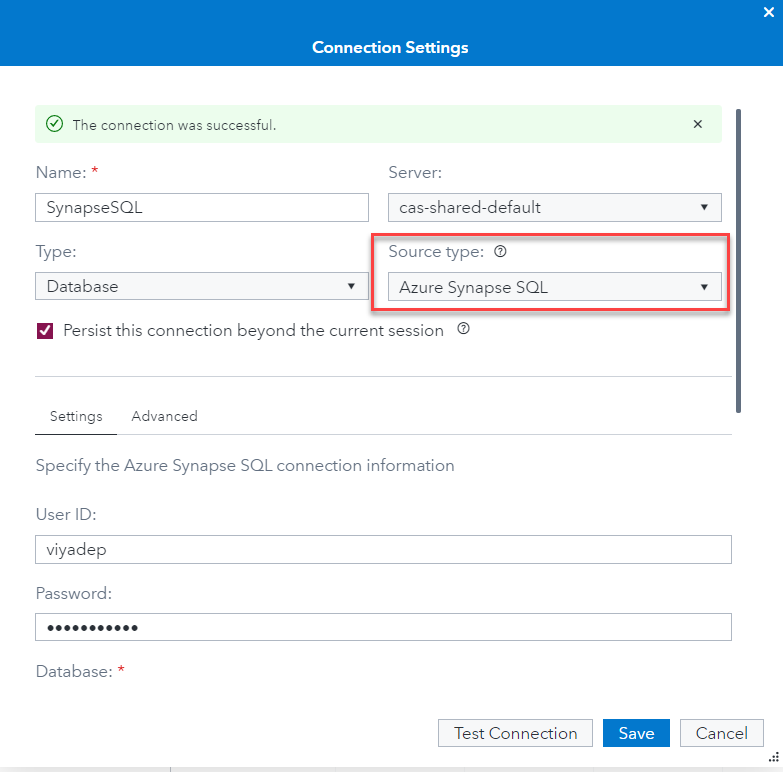The width and height of the screenshot is (783, 772).
Task: Click the User ID field viyadep
Action: coord(383,549)
